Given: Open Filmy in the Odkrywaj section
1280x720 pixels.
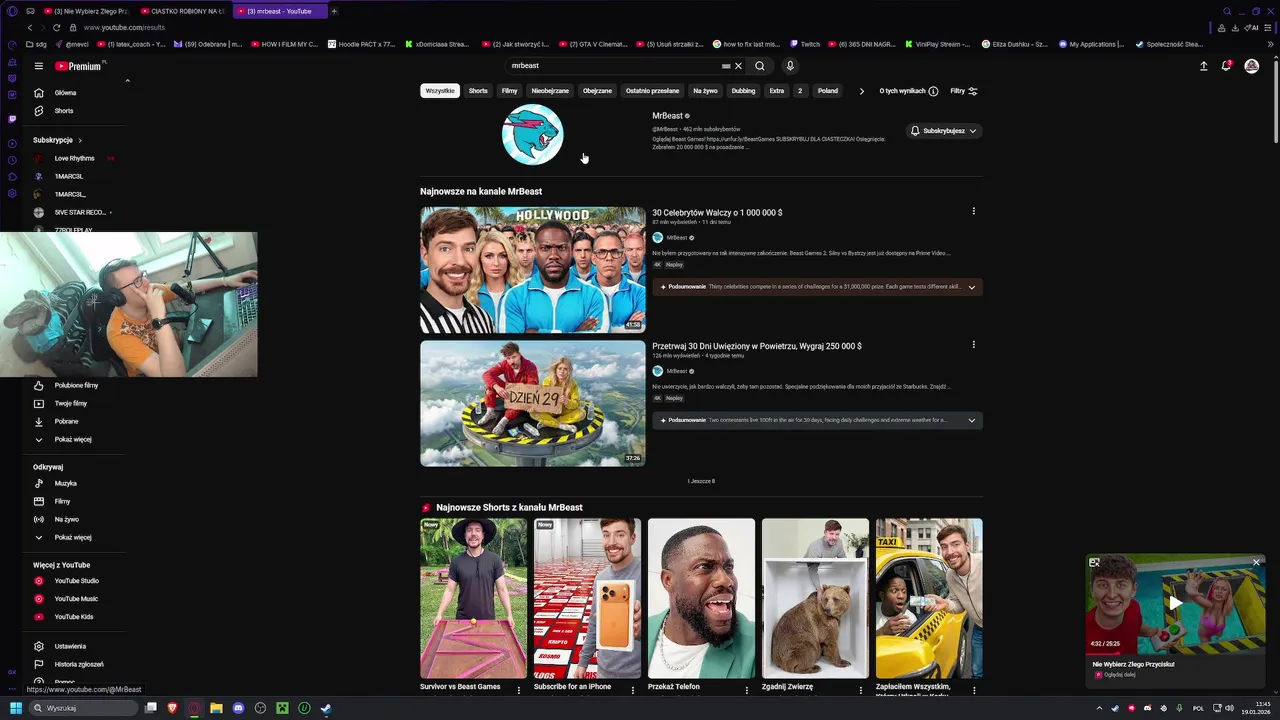Looking at the screenshot, I should click(x=62, y=501).
